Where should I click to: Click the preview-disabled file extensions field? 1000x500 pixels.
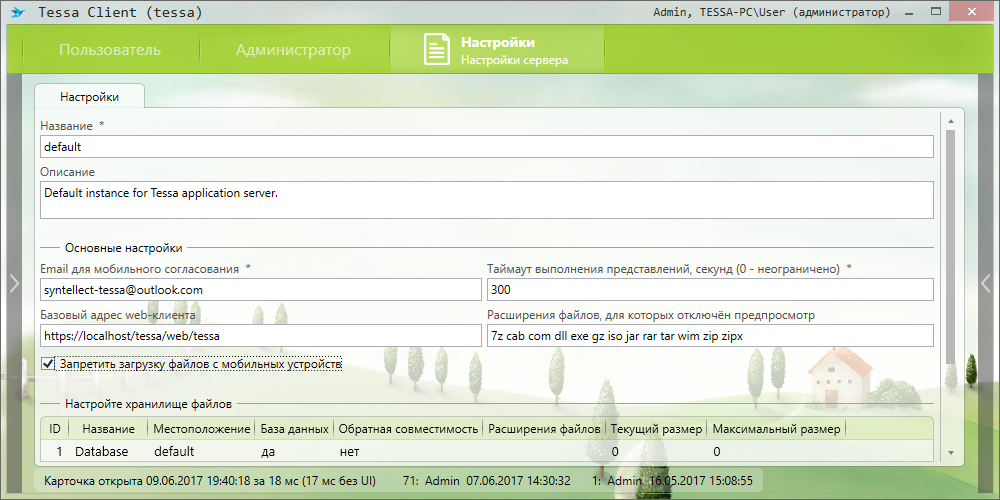710,335
